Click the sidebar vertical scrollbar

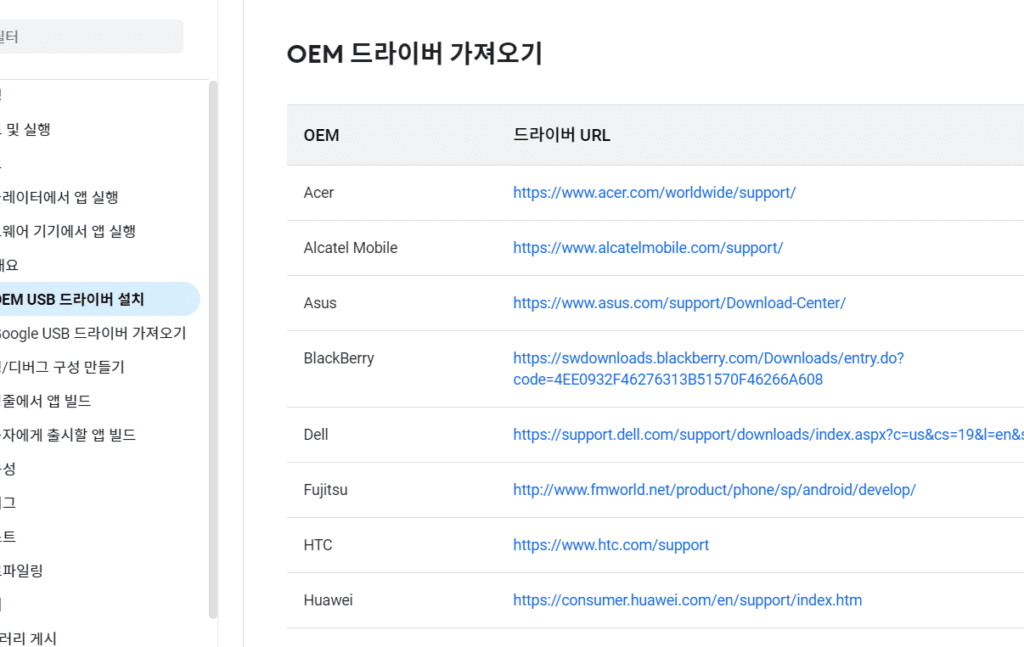click(x=213, y=349)
